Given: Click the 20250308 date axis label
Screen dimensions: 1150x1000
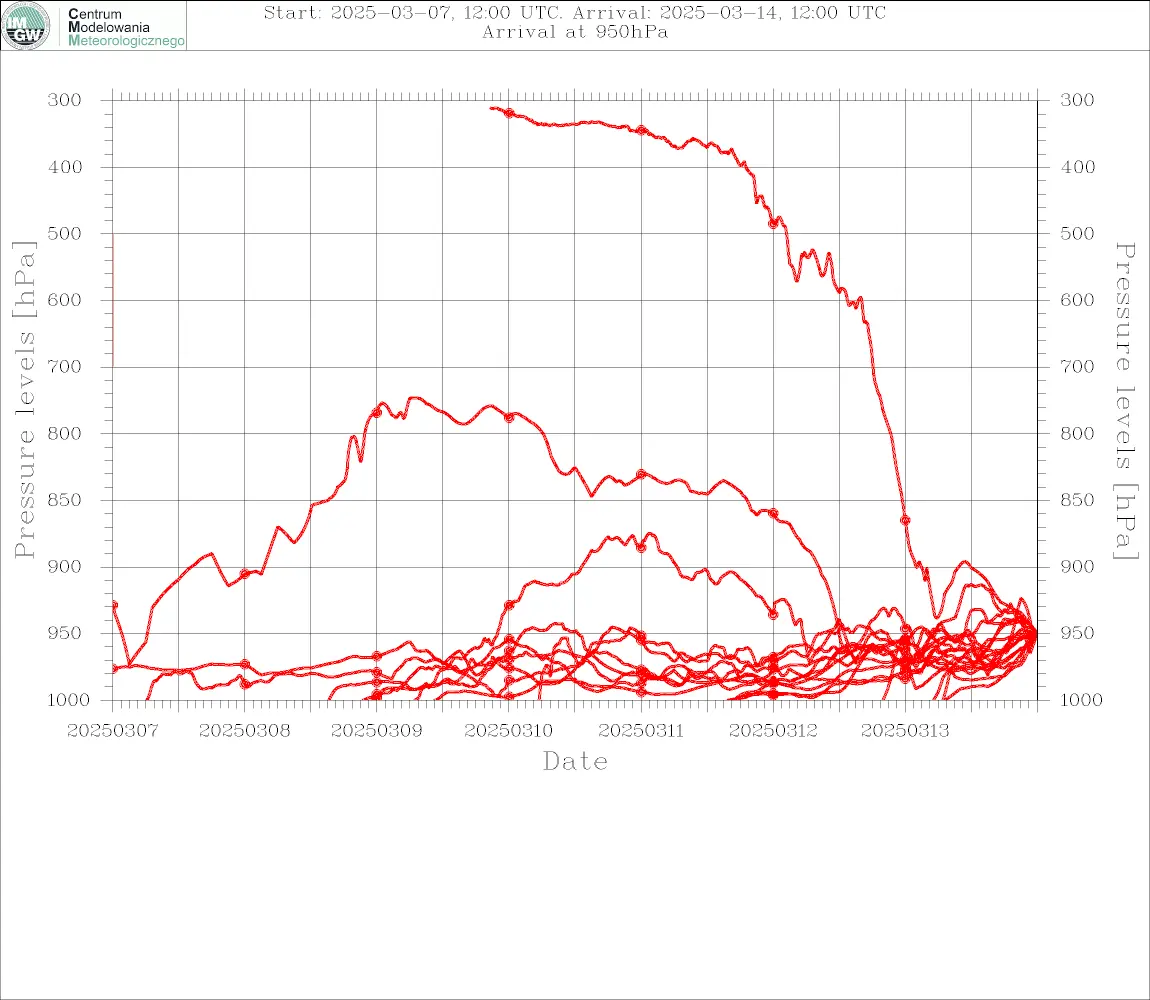Looking at the screenshot, I should [244, 731].
